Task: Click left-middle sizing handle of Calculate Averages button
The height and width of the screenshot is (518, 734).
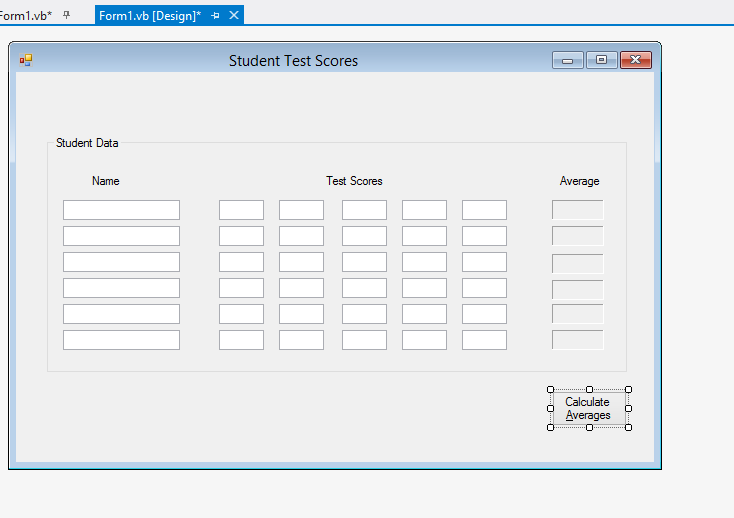Action: pyautogui.click(x=550, y=409)
